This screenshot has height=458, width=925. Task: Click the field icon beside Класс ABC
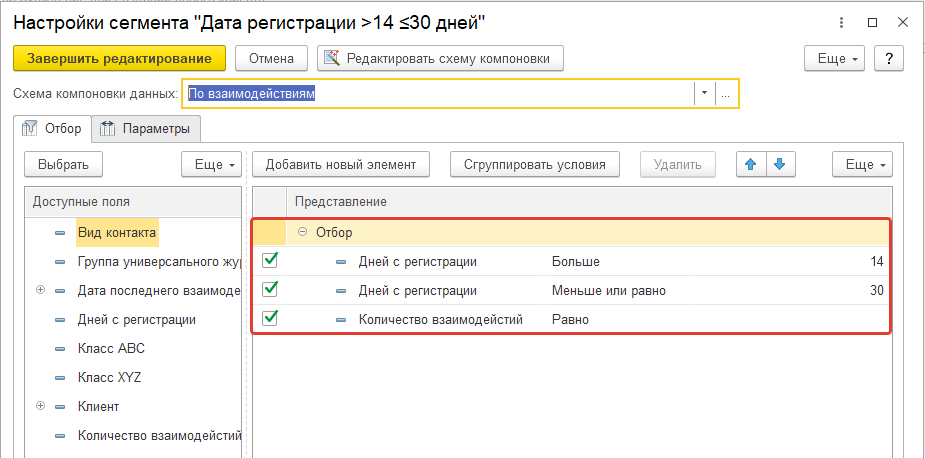tap(60, 349)
